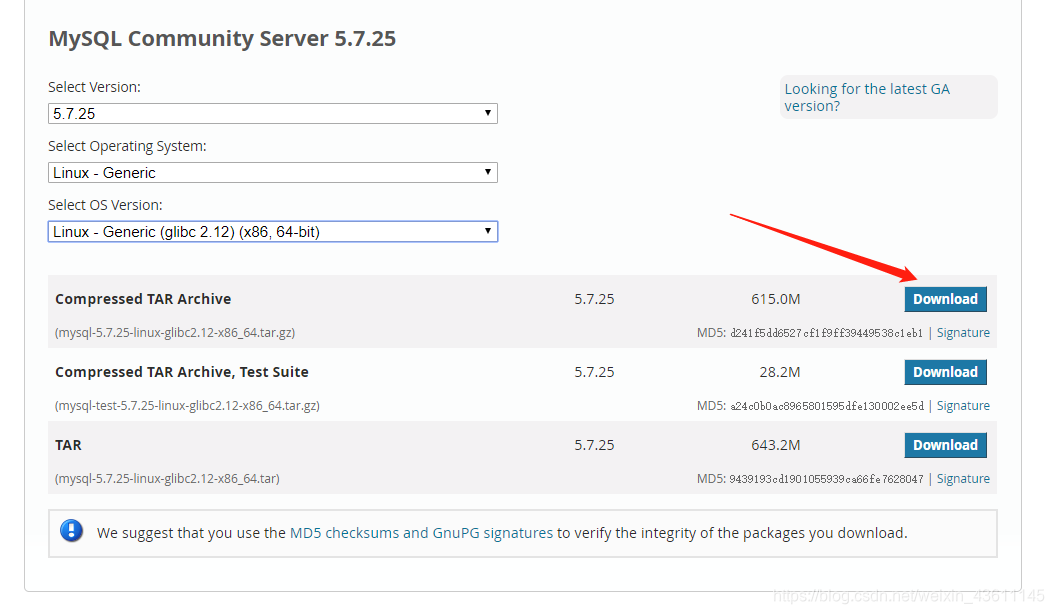Click the 615.0M size value

pos(776,299)
